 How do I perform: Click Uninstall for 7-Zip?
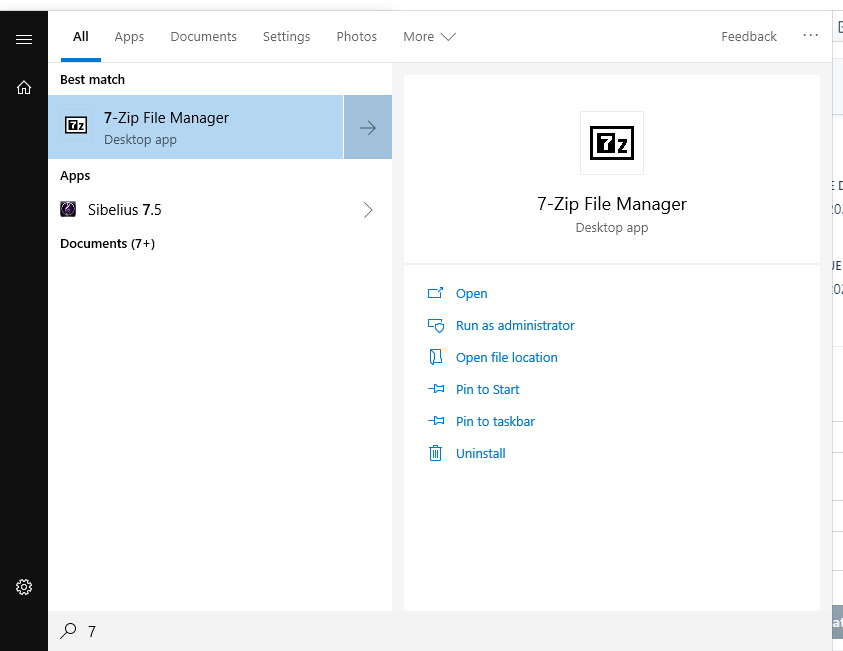[481, 453]
